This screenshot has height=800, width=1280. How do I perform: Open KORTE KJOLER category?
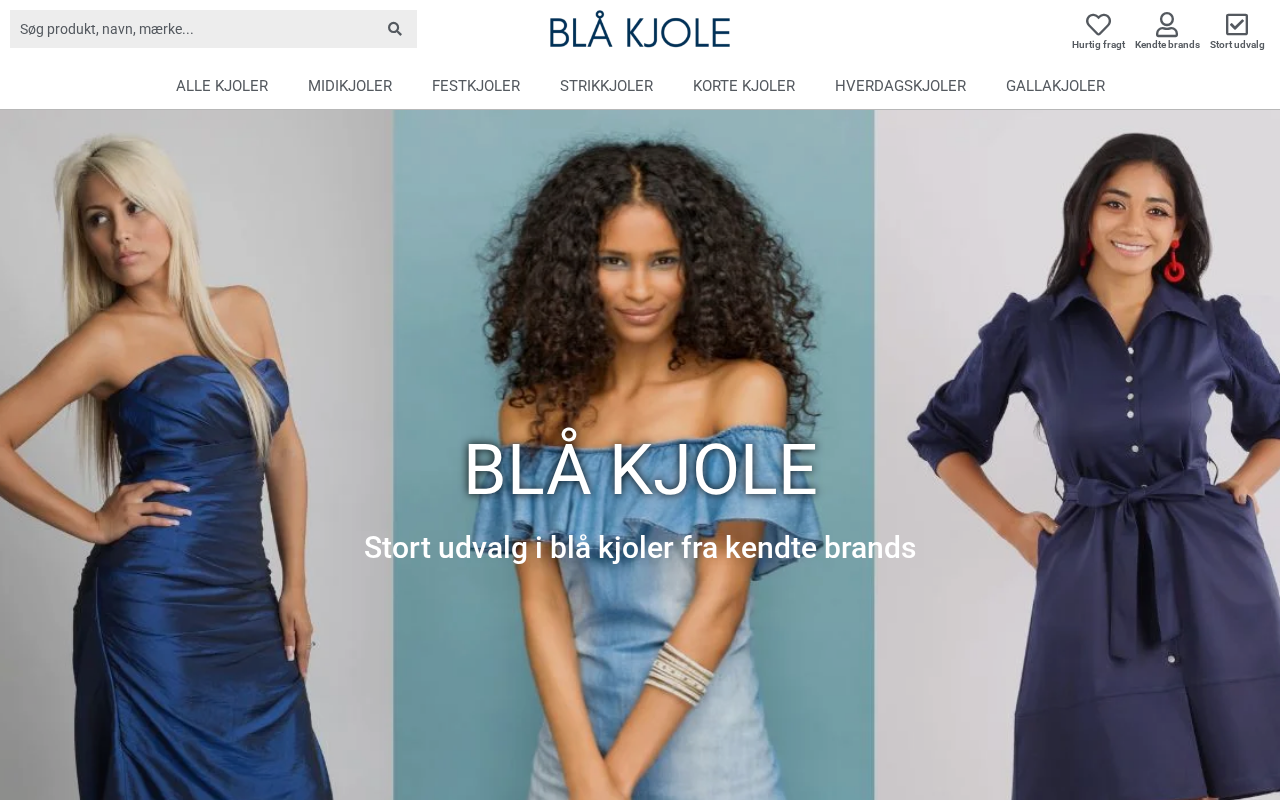click(744, 86)
